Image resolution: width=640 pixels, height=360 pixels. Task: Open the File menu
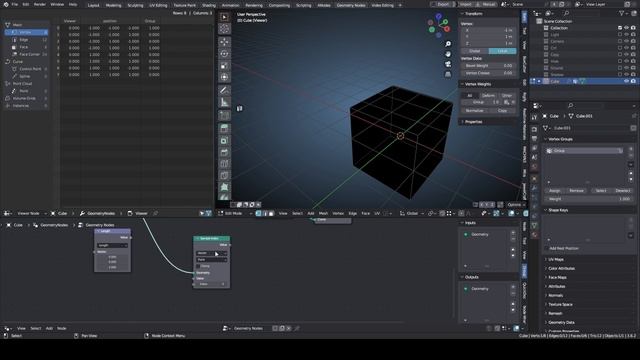click(x=15, y=4)
